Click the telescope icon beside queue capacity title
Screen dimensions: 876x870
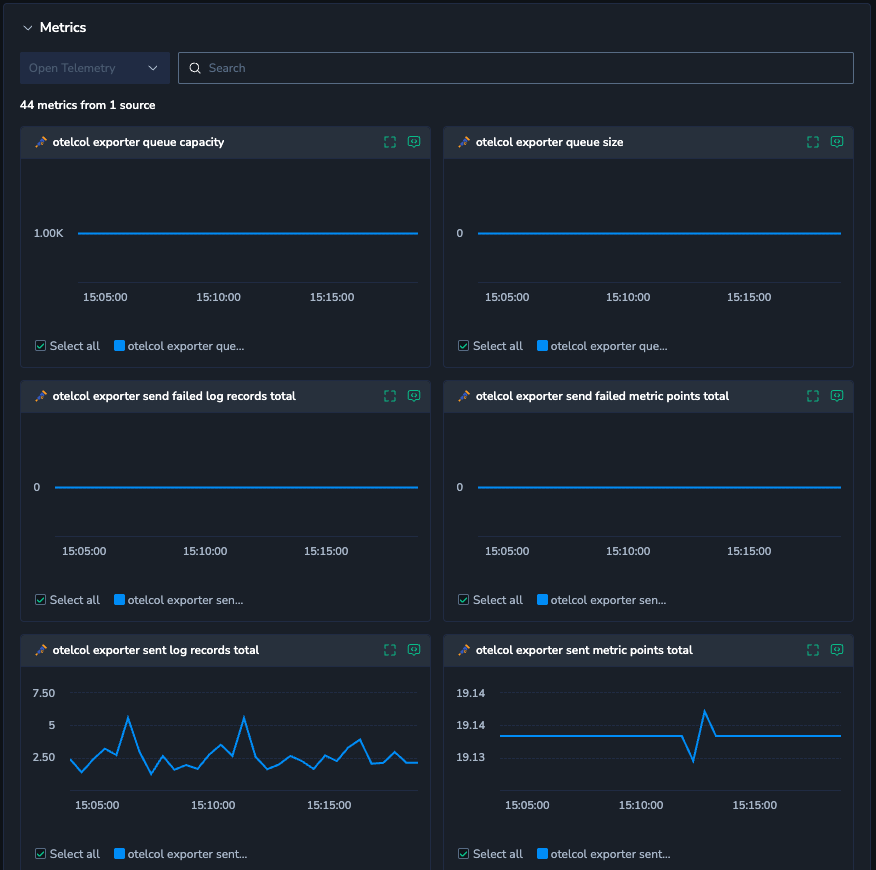41,142
